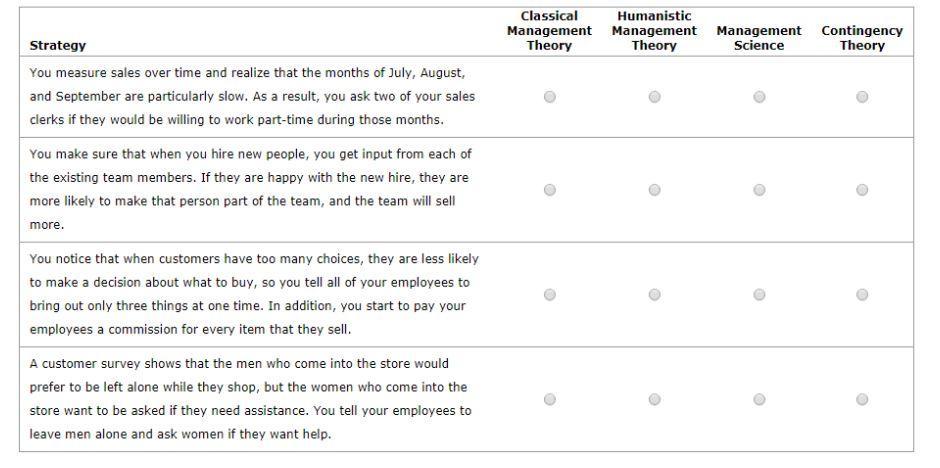Choose Humanistic Management Theory for hiring input strategy
Screen dimensions: 940x468
654,190
